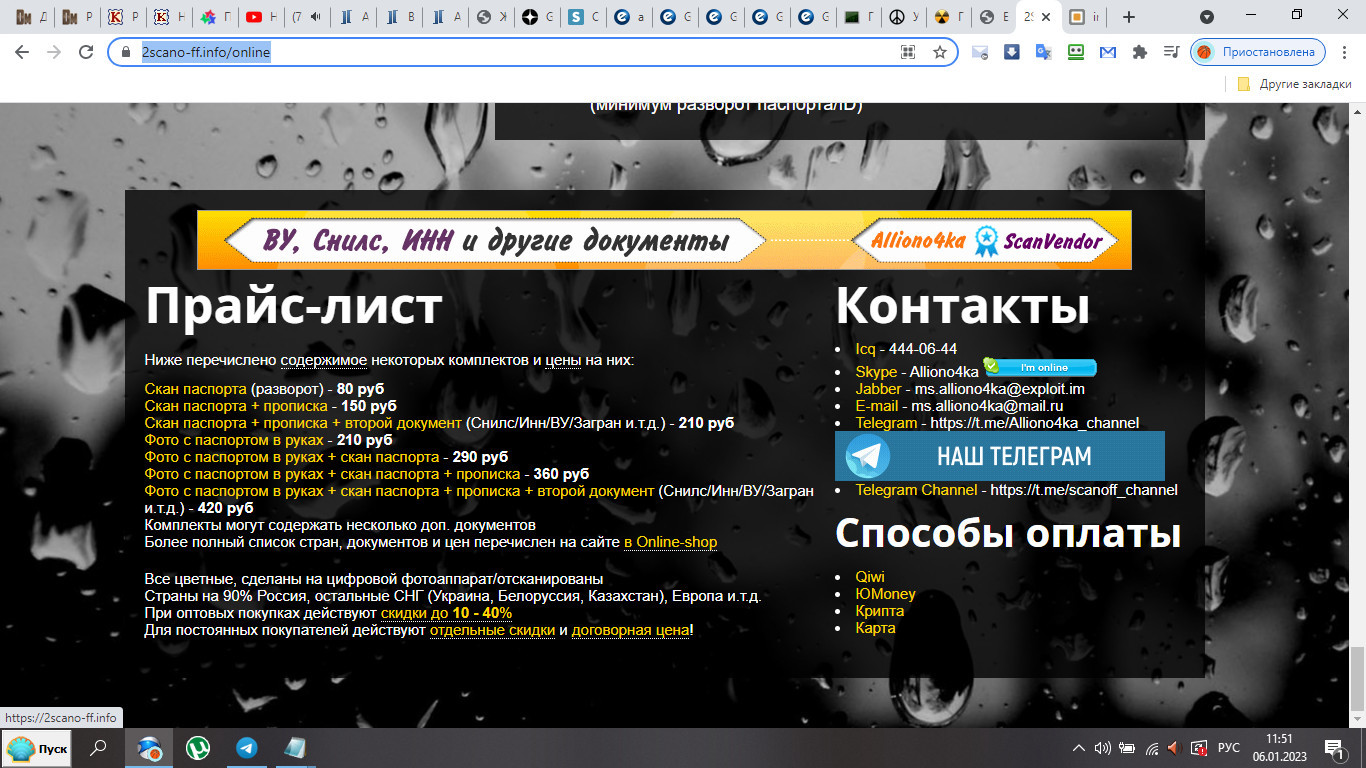The width and height of the screenshot is (1366, 768).
Task: Close the active 2scano tab
Action: [1046, 17]
